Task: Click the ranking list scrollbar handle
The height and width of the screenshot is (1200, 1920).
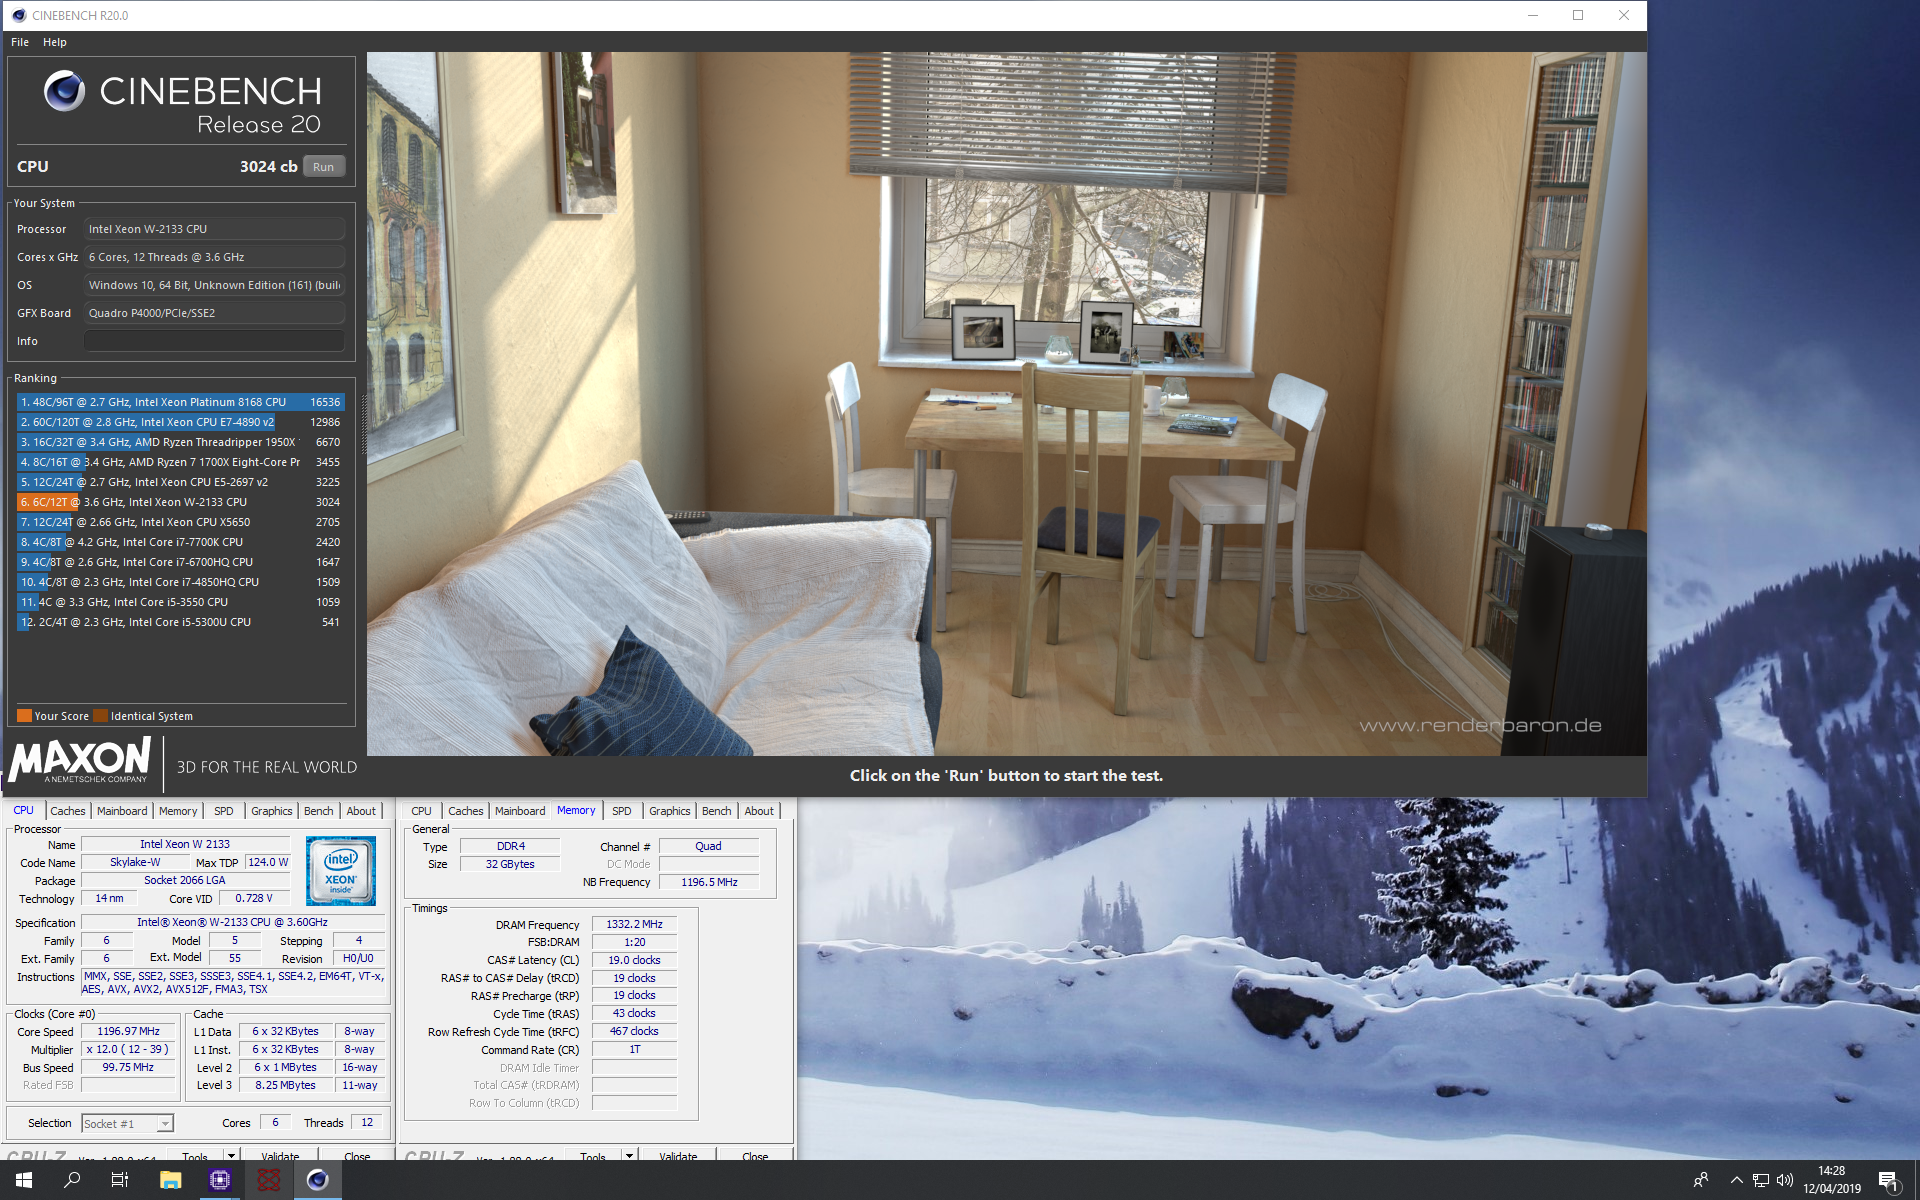Action: click(363, 423)
